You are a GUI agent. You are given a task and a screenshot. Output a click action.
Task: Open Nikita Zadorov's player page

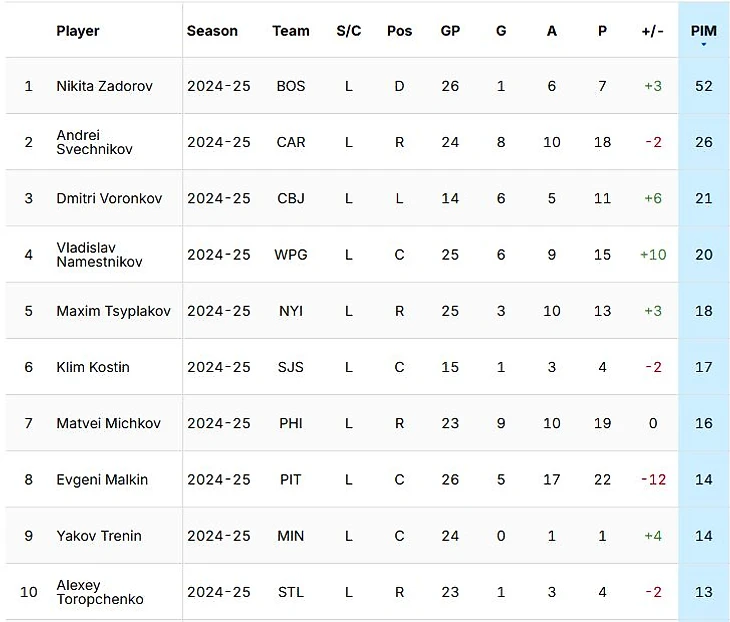point(104,86)
